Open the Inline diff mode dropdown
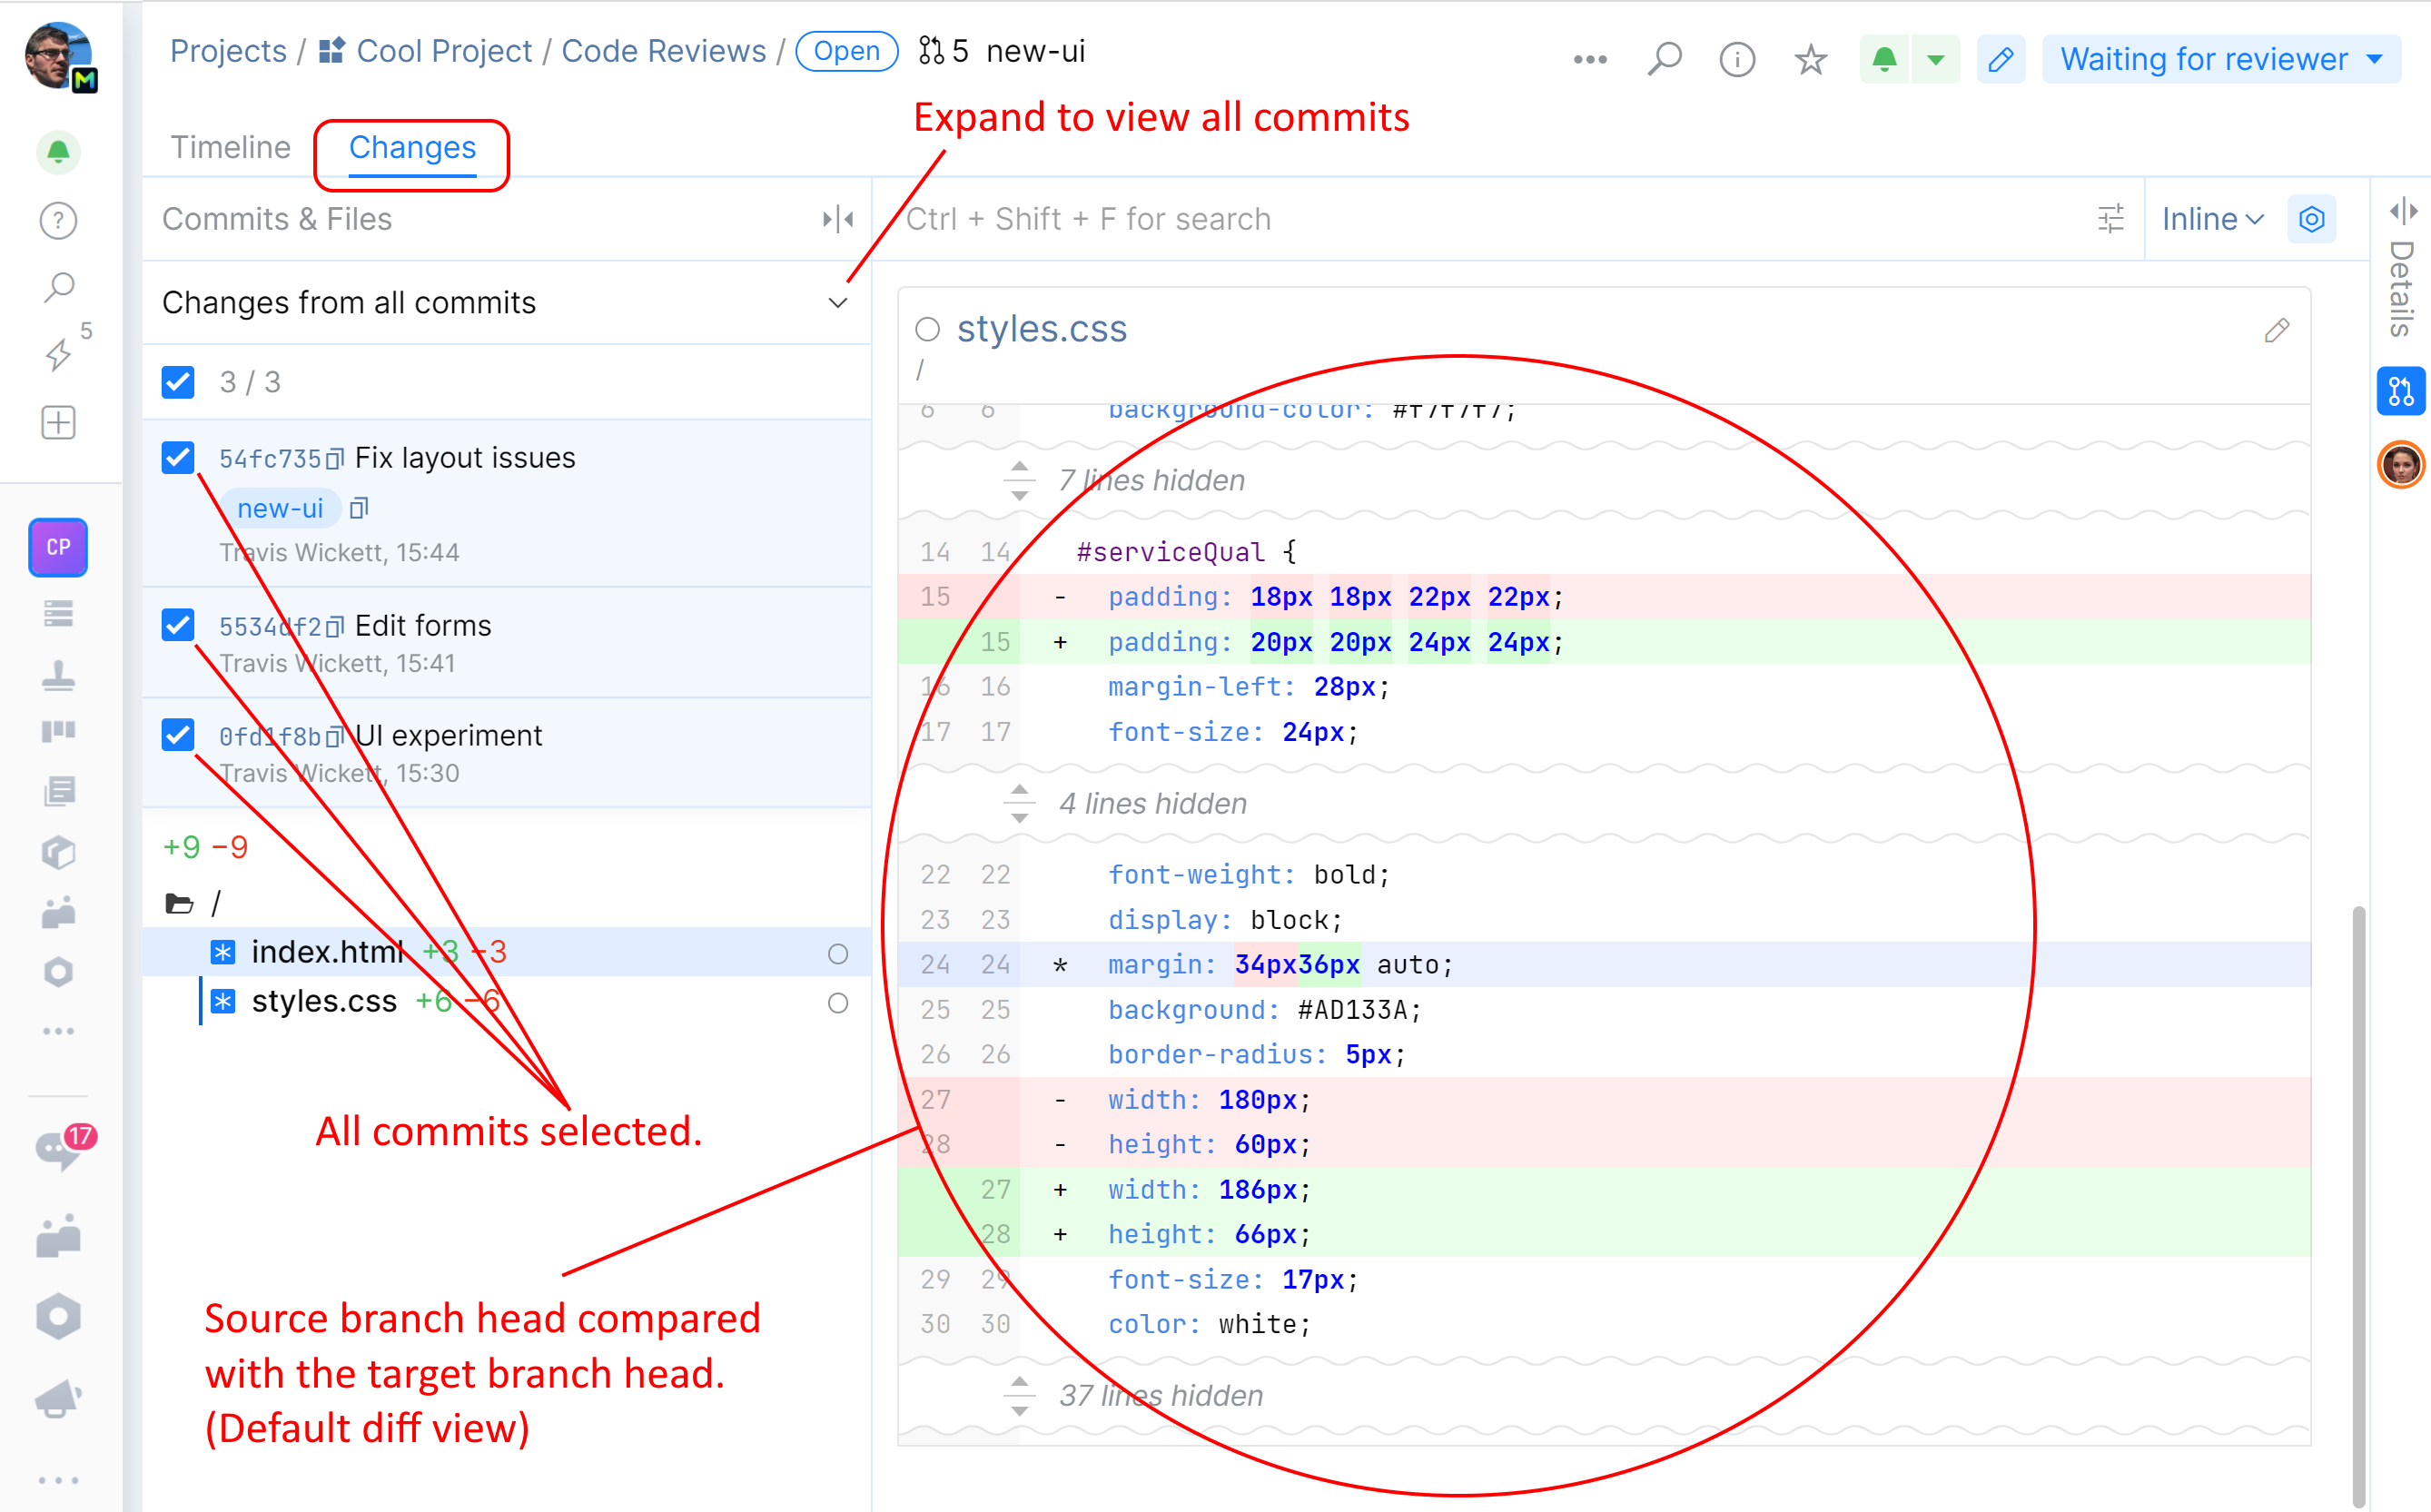2431x1512 pixels. click(2211, 219)
